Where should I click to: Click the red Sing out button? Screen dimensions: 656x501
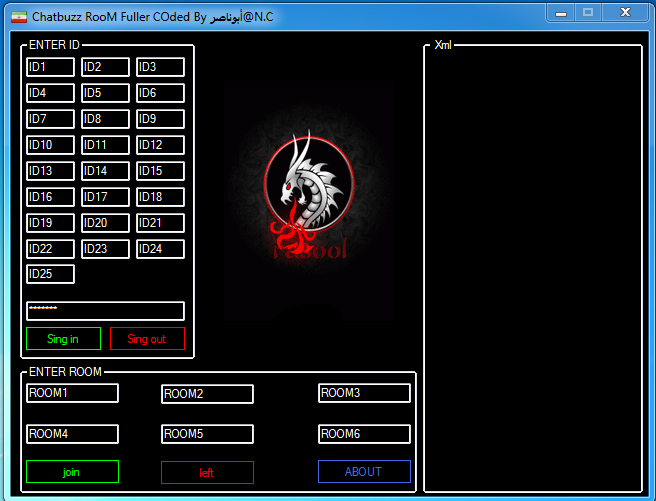tap(147, 338)
